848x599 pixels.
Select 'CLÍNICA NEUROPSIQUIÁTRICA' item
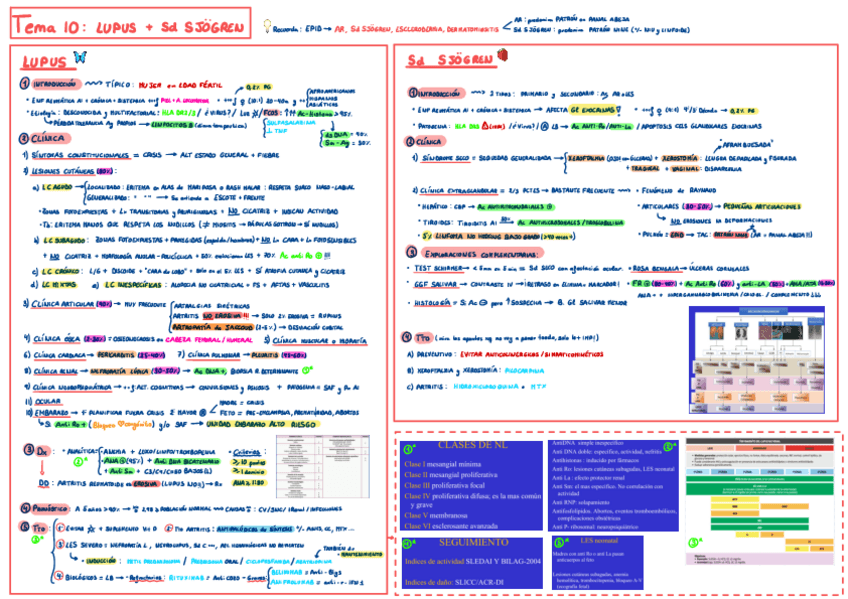[72, 387]
